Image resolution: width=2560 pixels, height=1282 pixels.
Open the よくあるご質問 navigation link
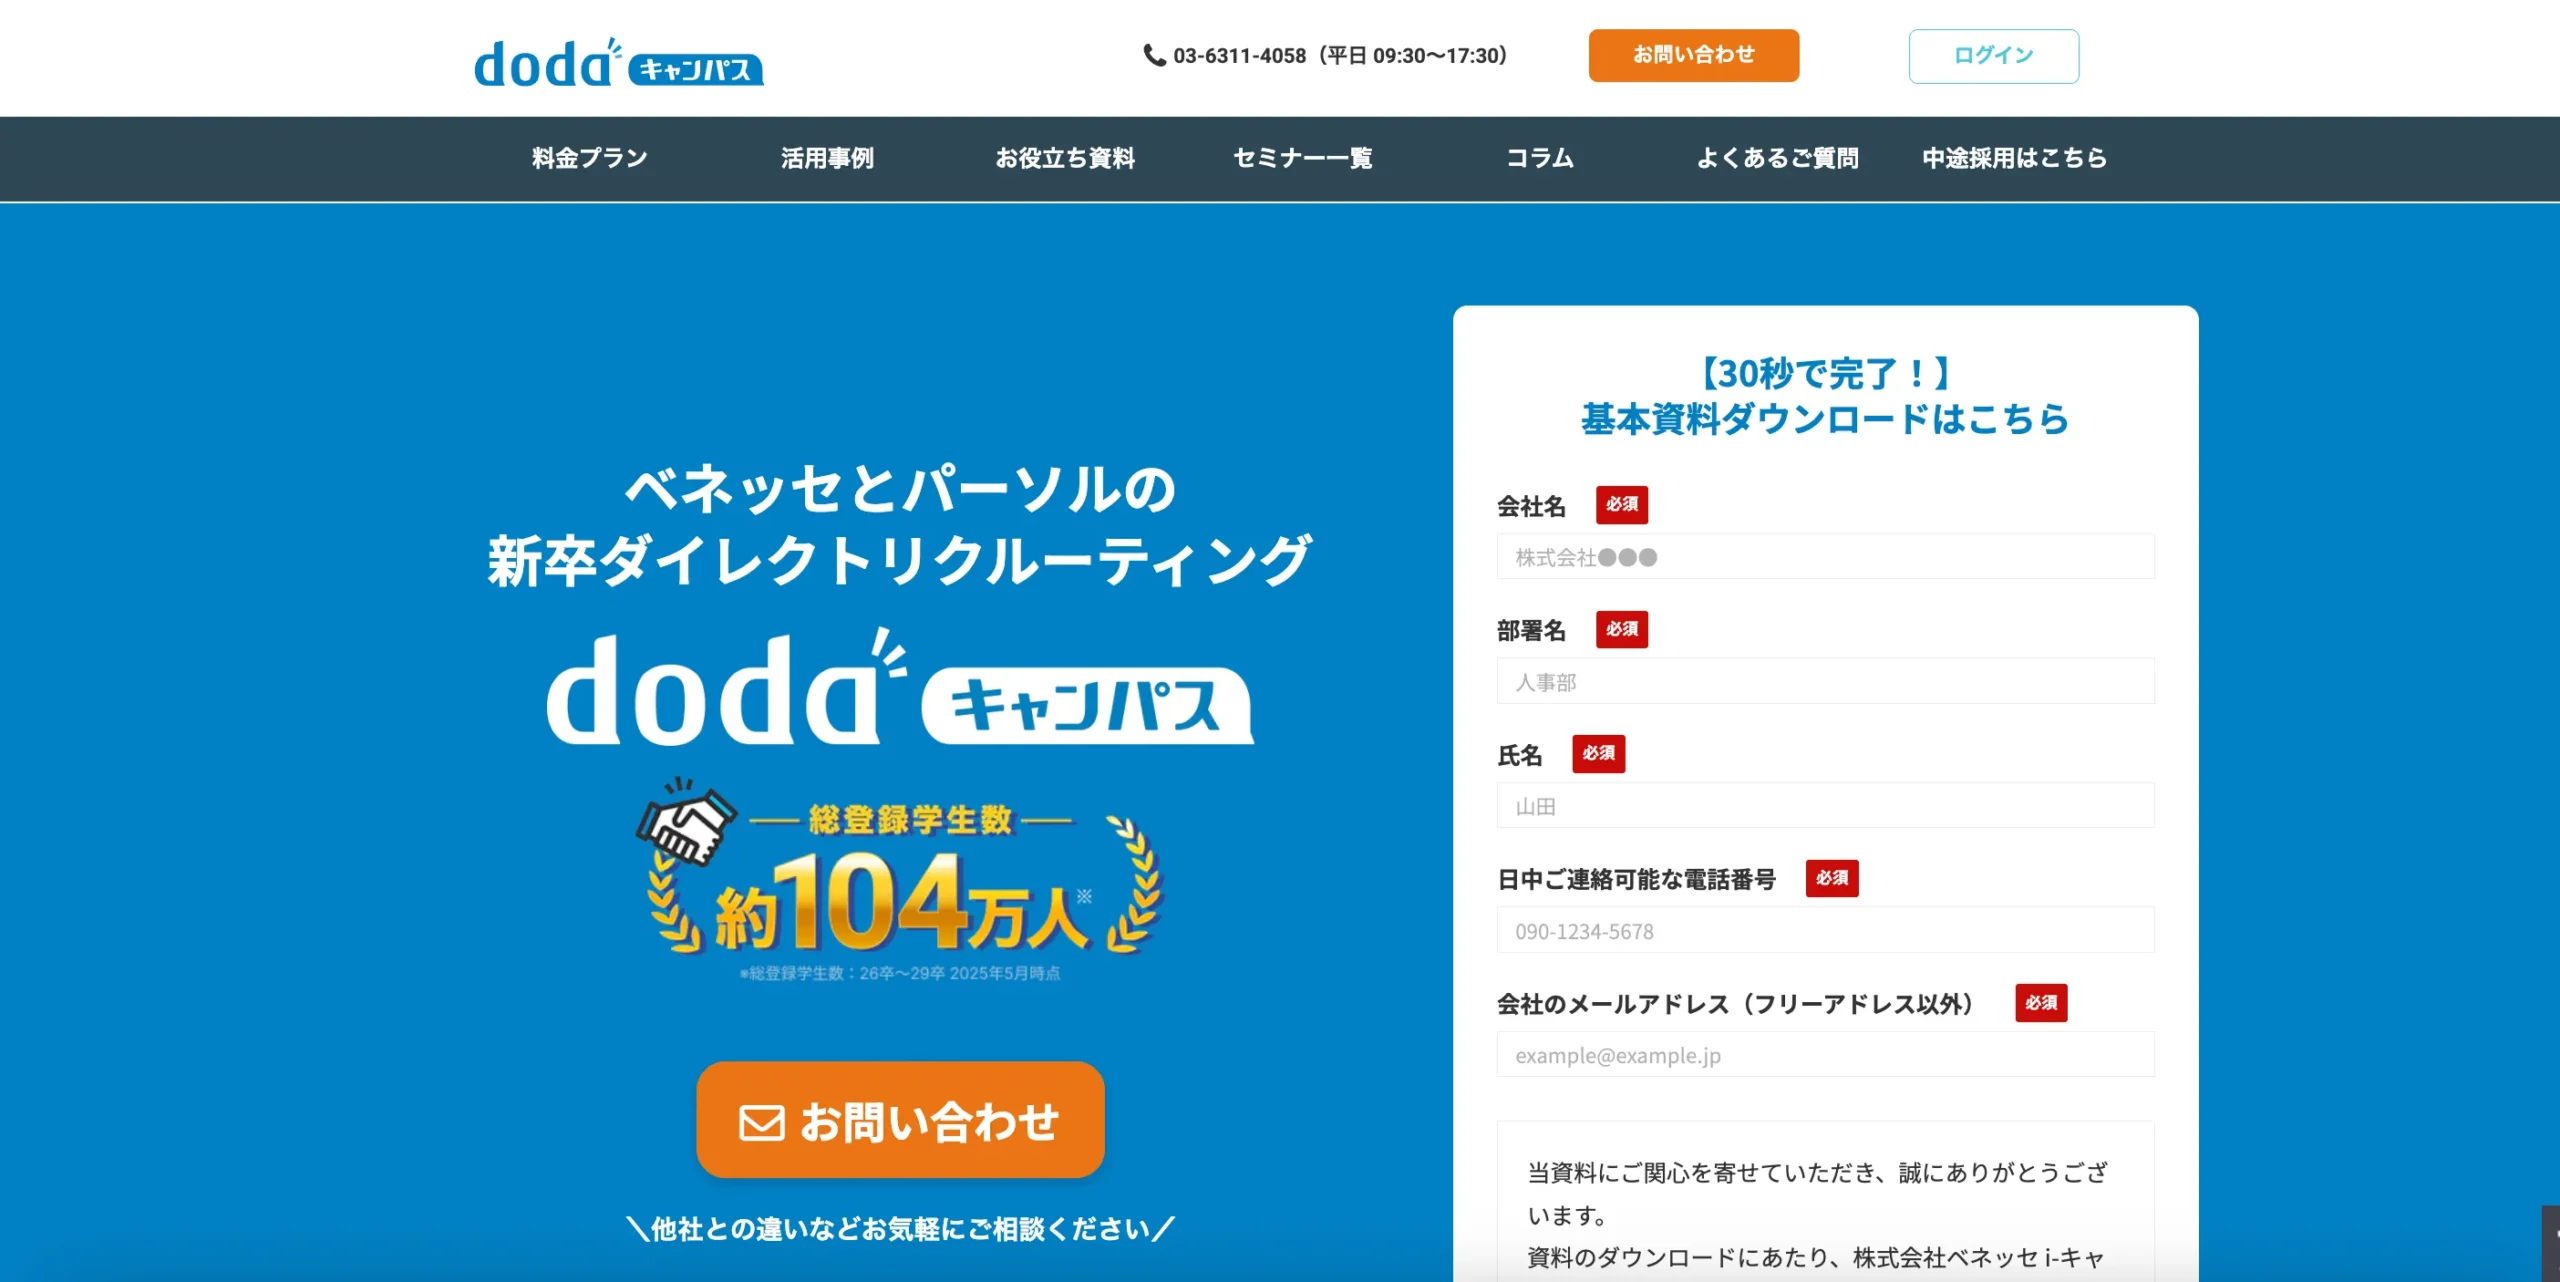coord(1777,158)
